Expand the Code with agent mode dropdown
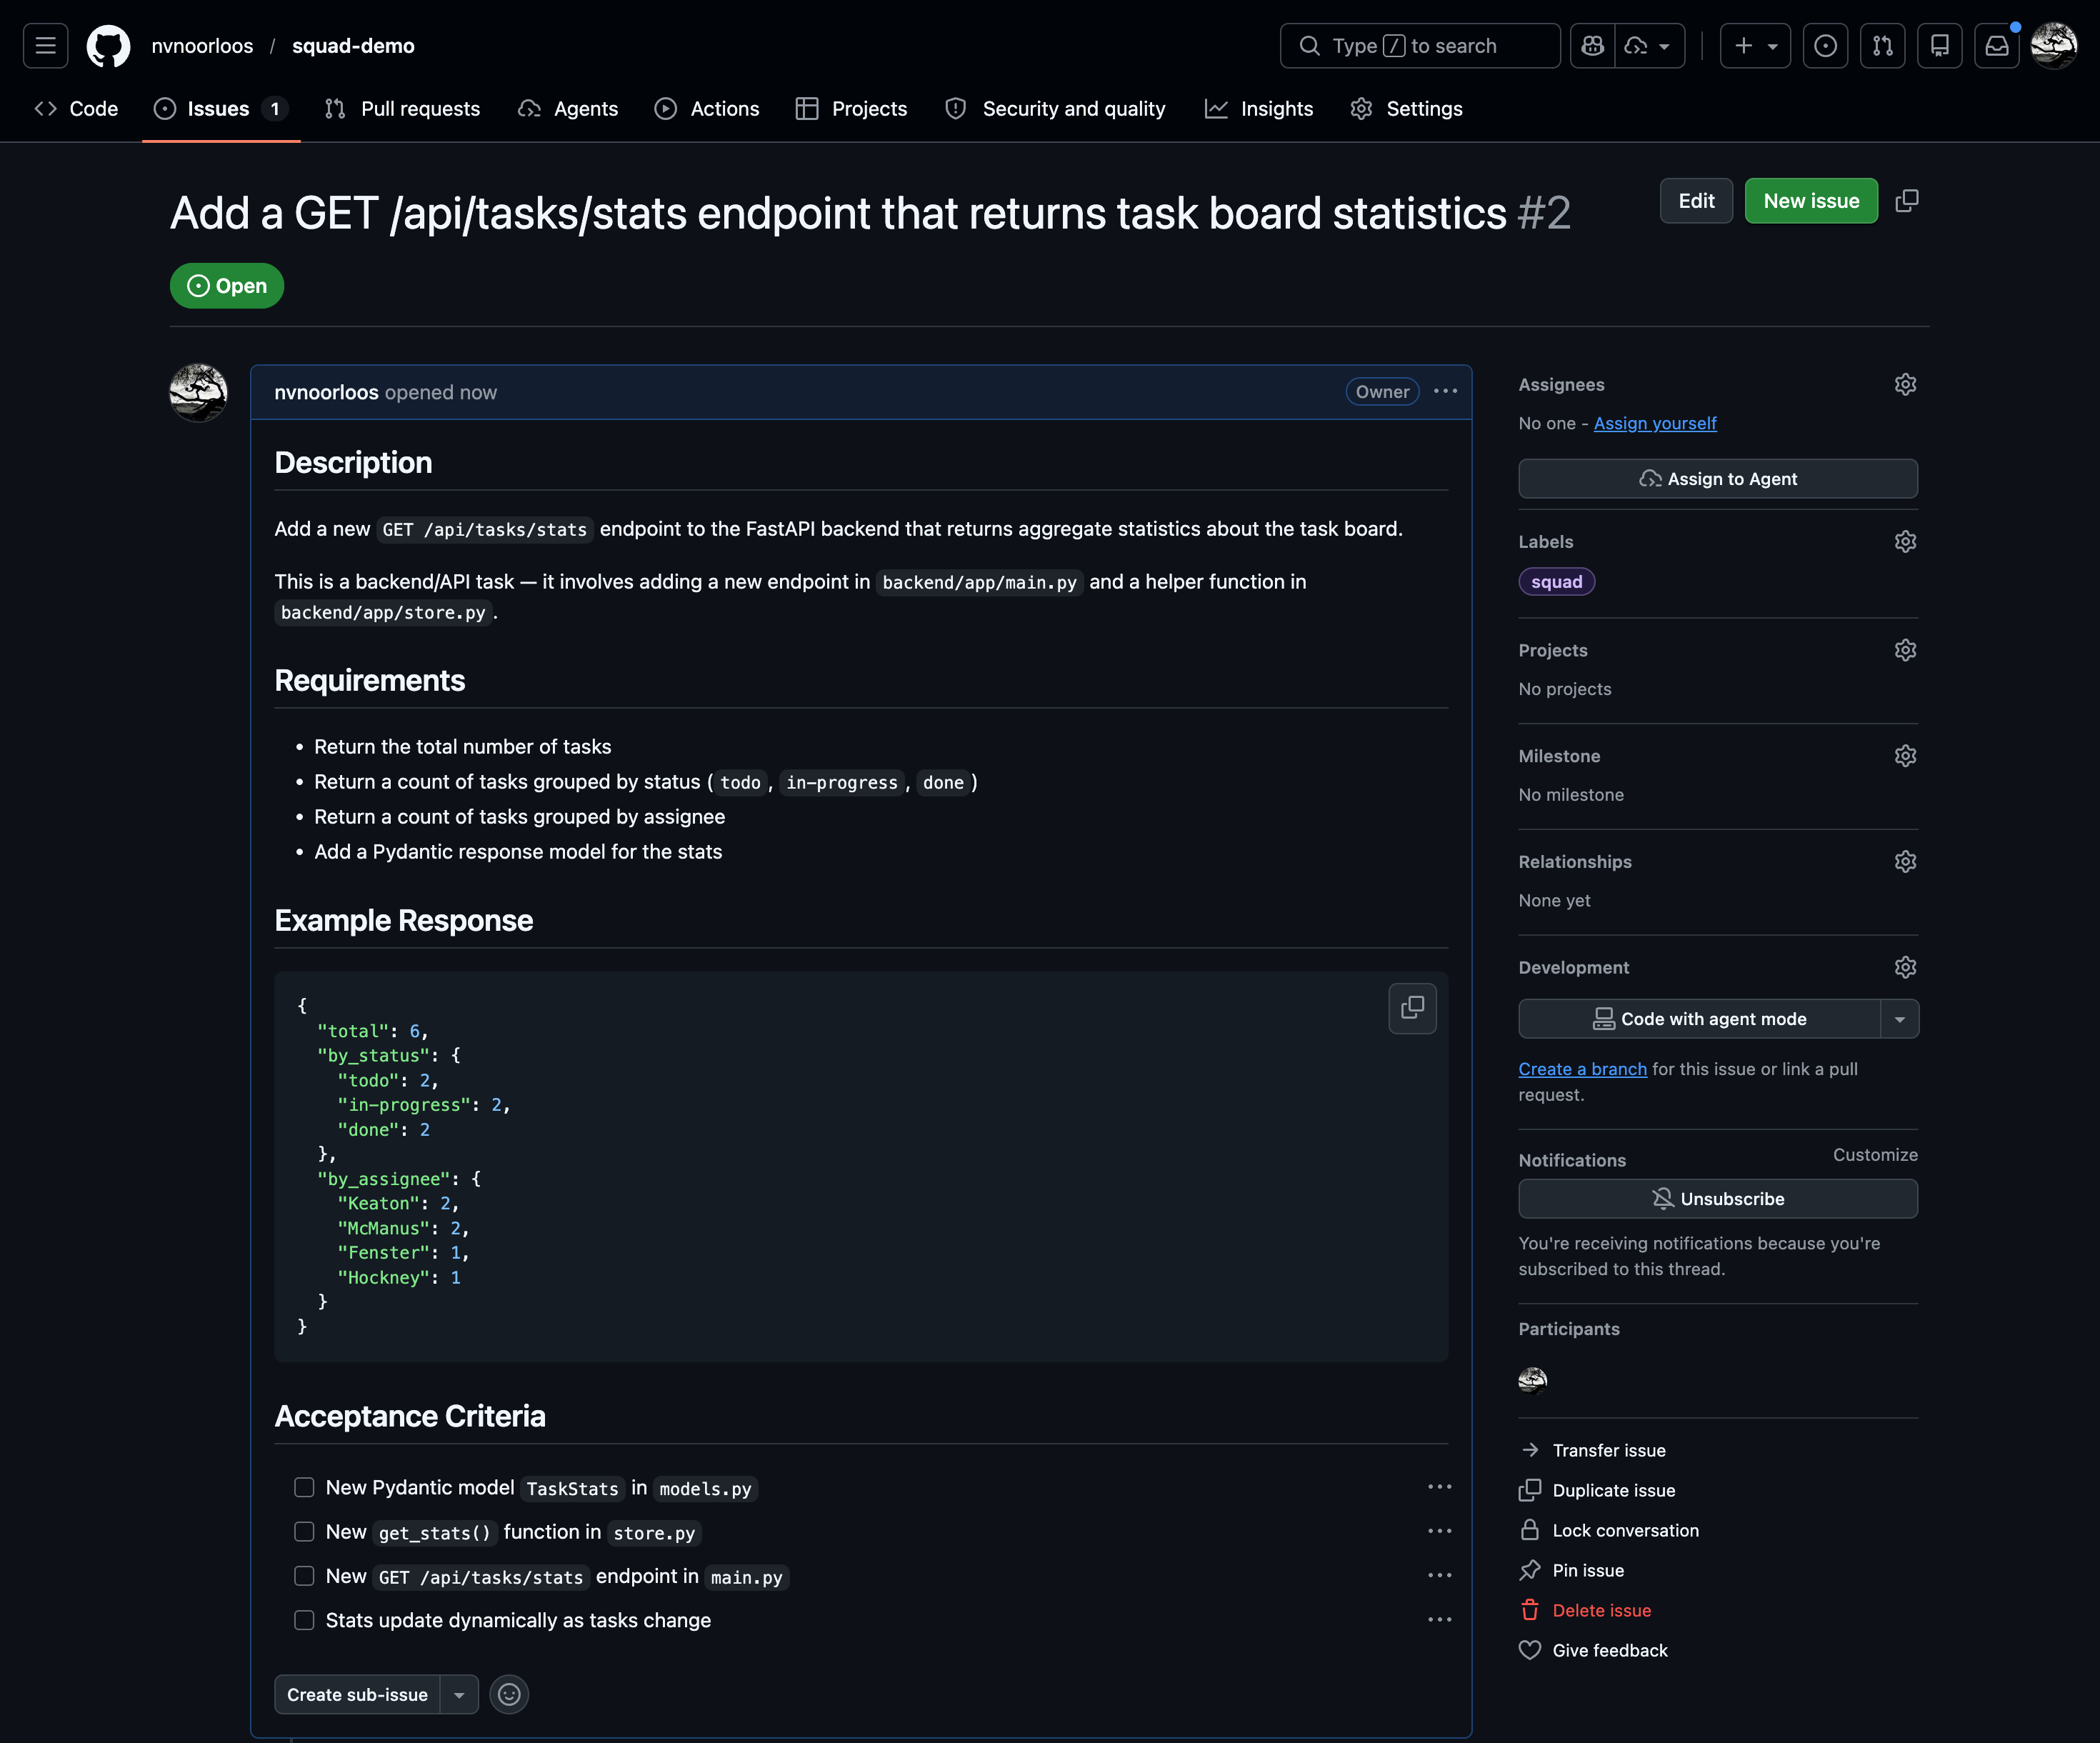 point(1901,1018)
